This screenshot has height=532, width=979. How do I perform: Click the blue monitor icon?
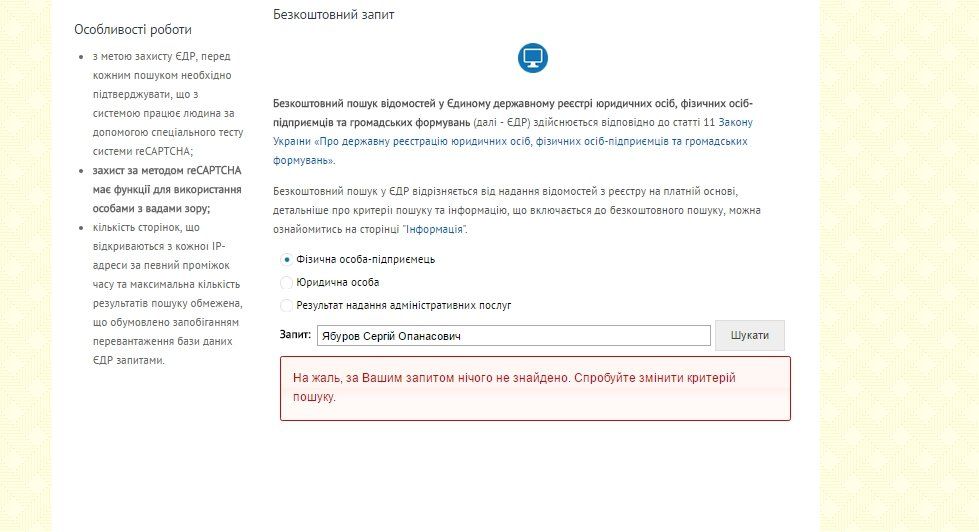click(x=532, y=57)
